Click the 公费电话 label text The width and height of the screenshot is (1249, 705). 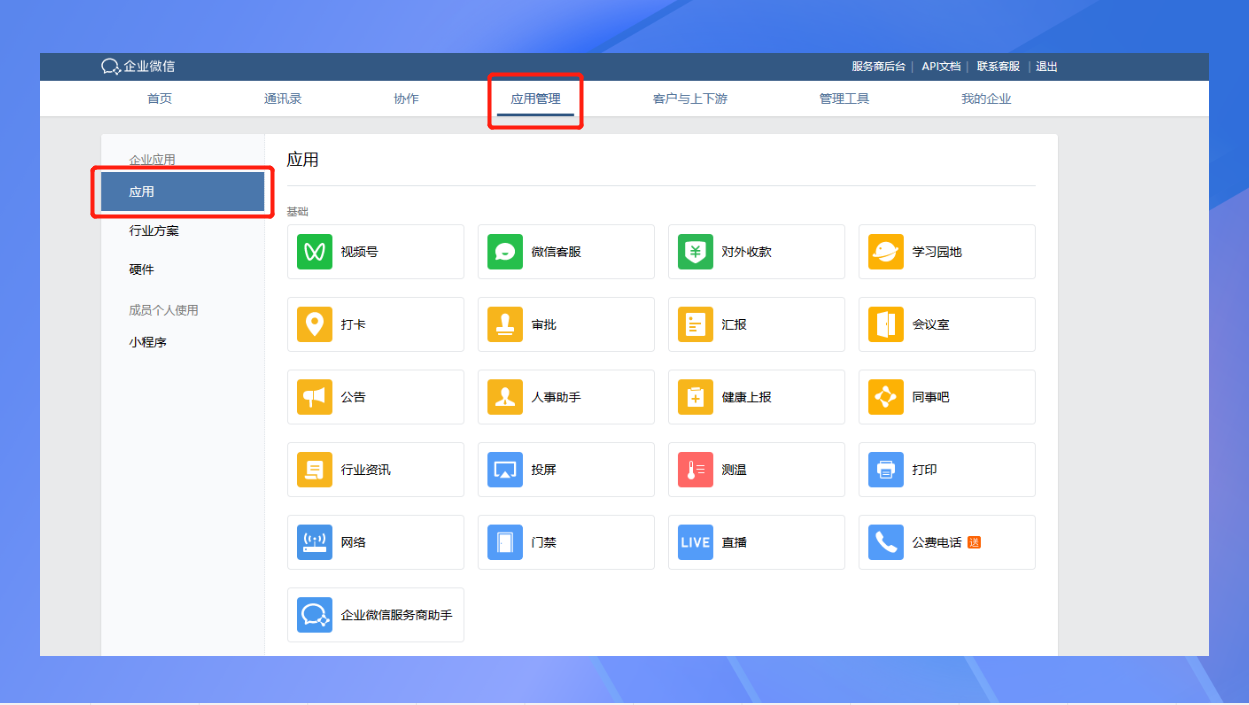937,543
